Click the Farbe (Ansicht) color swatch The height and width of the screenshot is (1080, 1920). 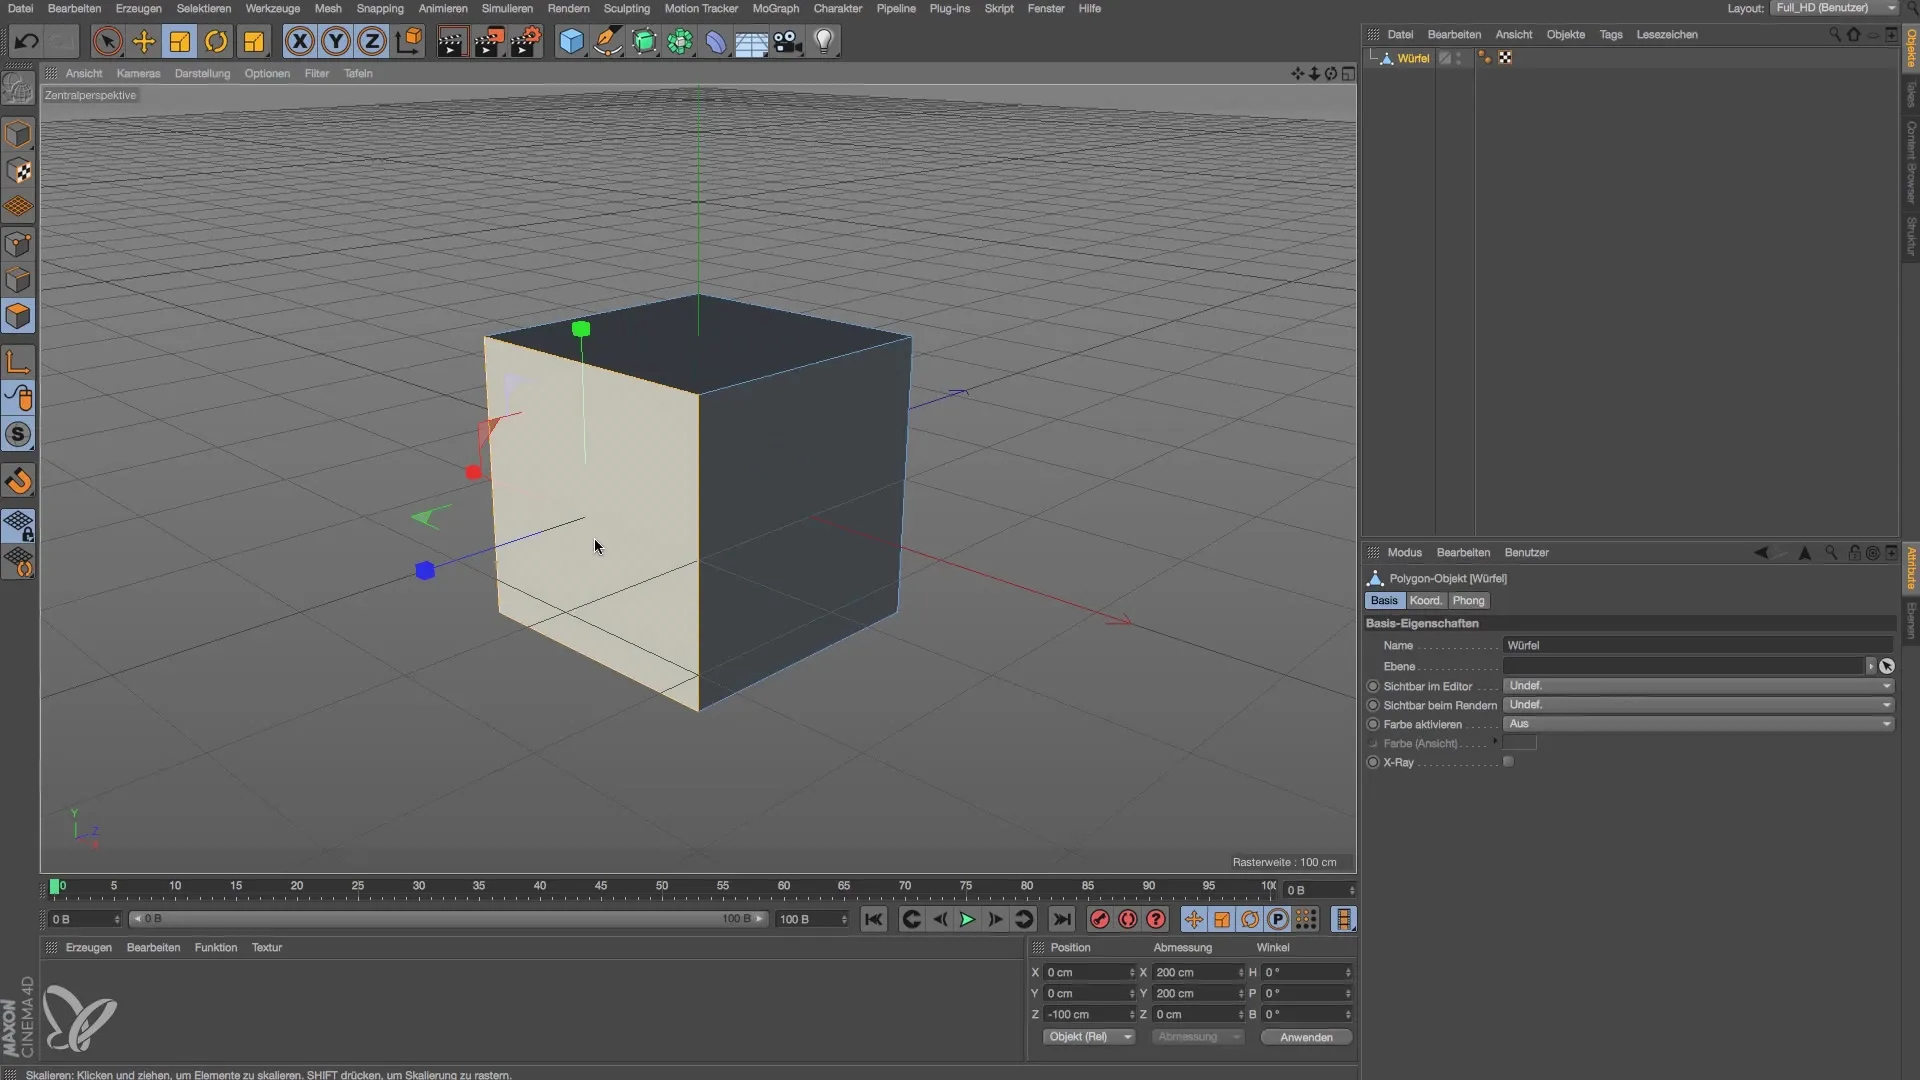(1520, 743)
